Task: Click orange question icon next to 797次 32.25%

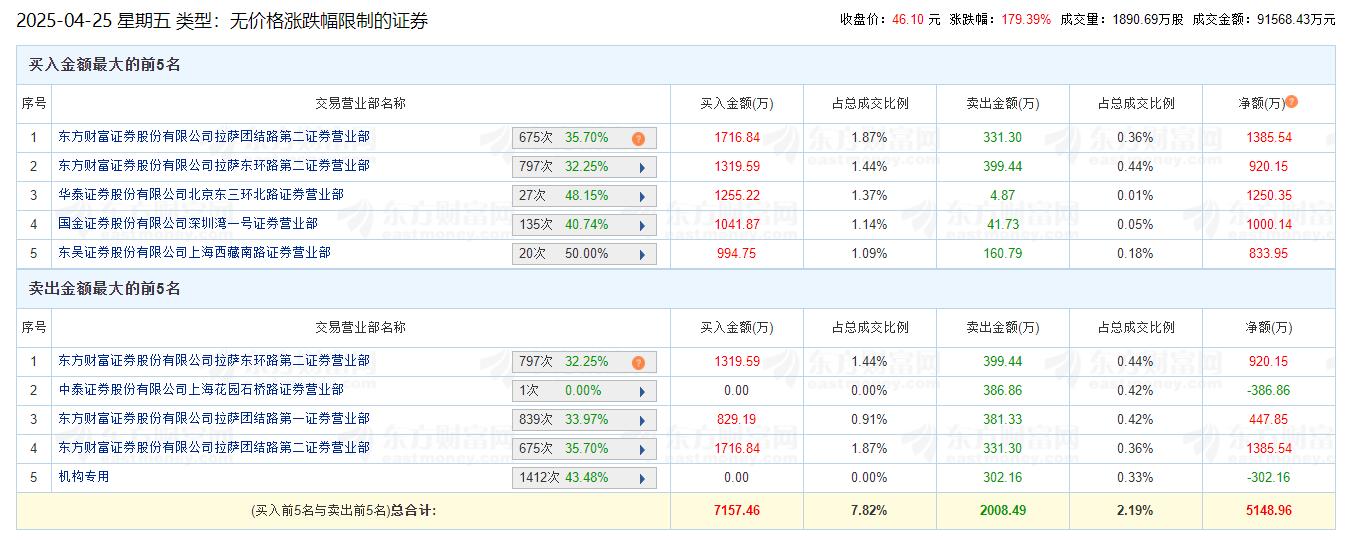Action: click(x=638, y=363)
